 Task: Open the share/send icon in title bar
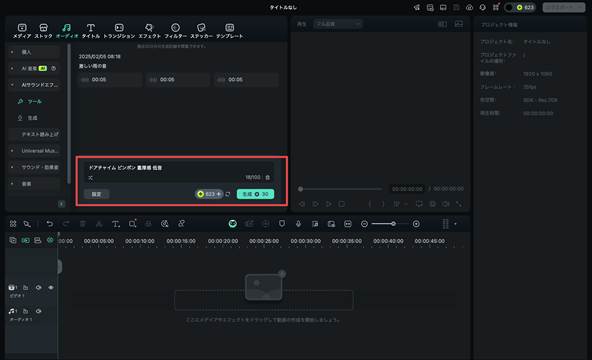[x=416, y=8]
